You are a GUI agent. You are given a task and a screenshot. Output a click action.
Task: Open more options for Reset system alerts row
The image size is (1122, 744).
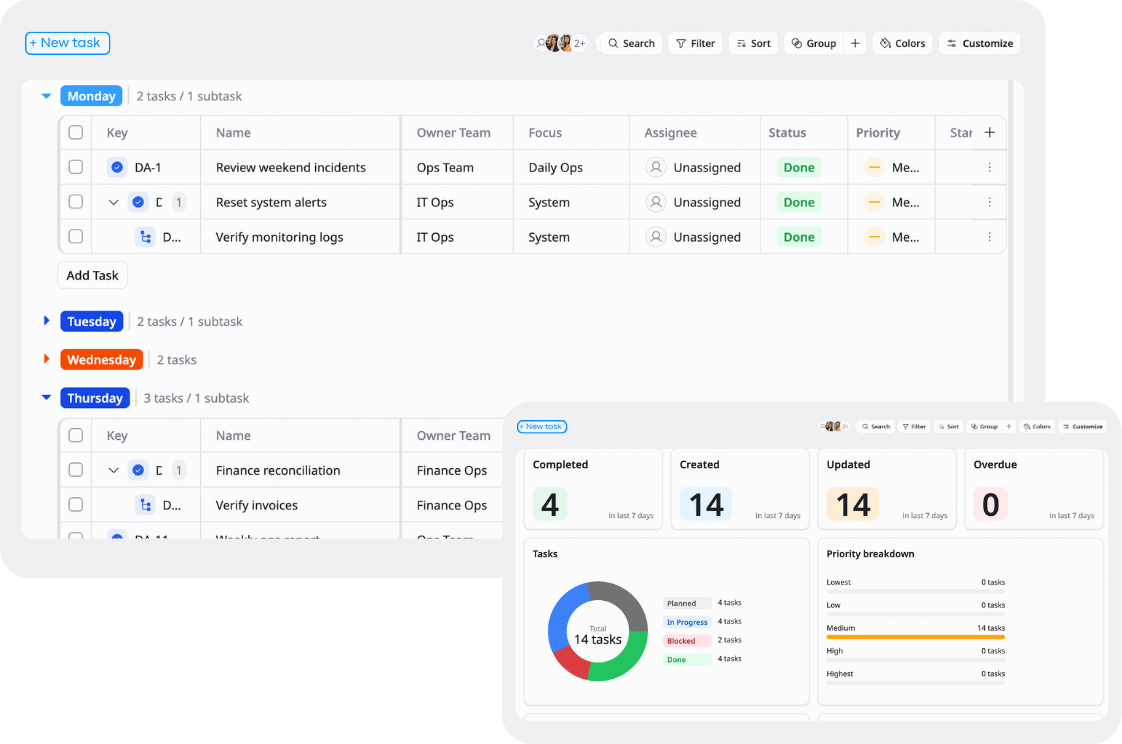coord(990,202)
